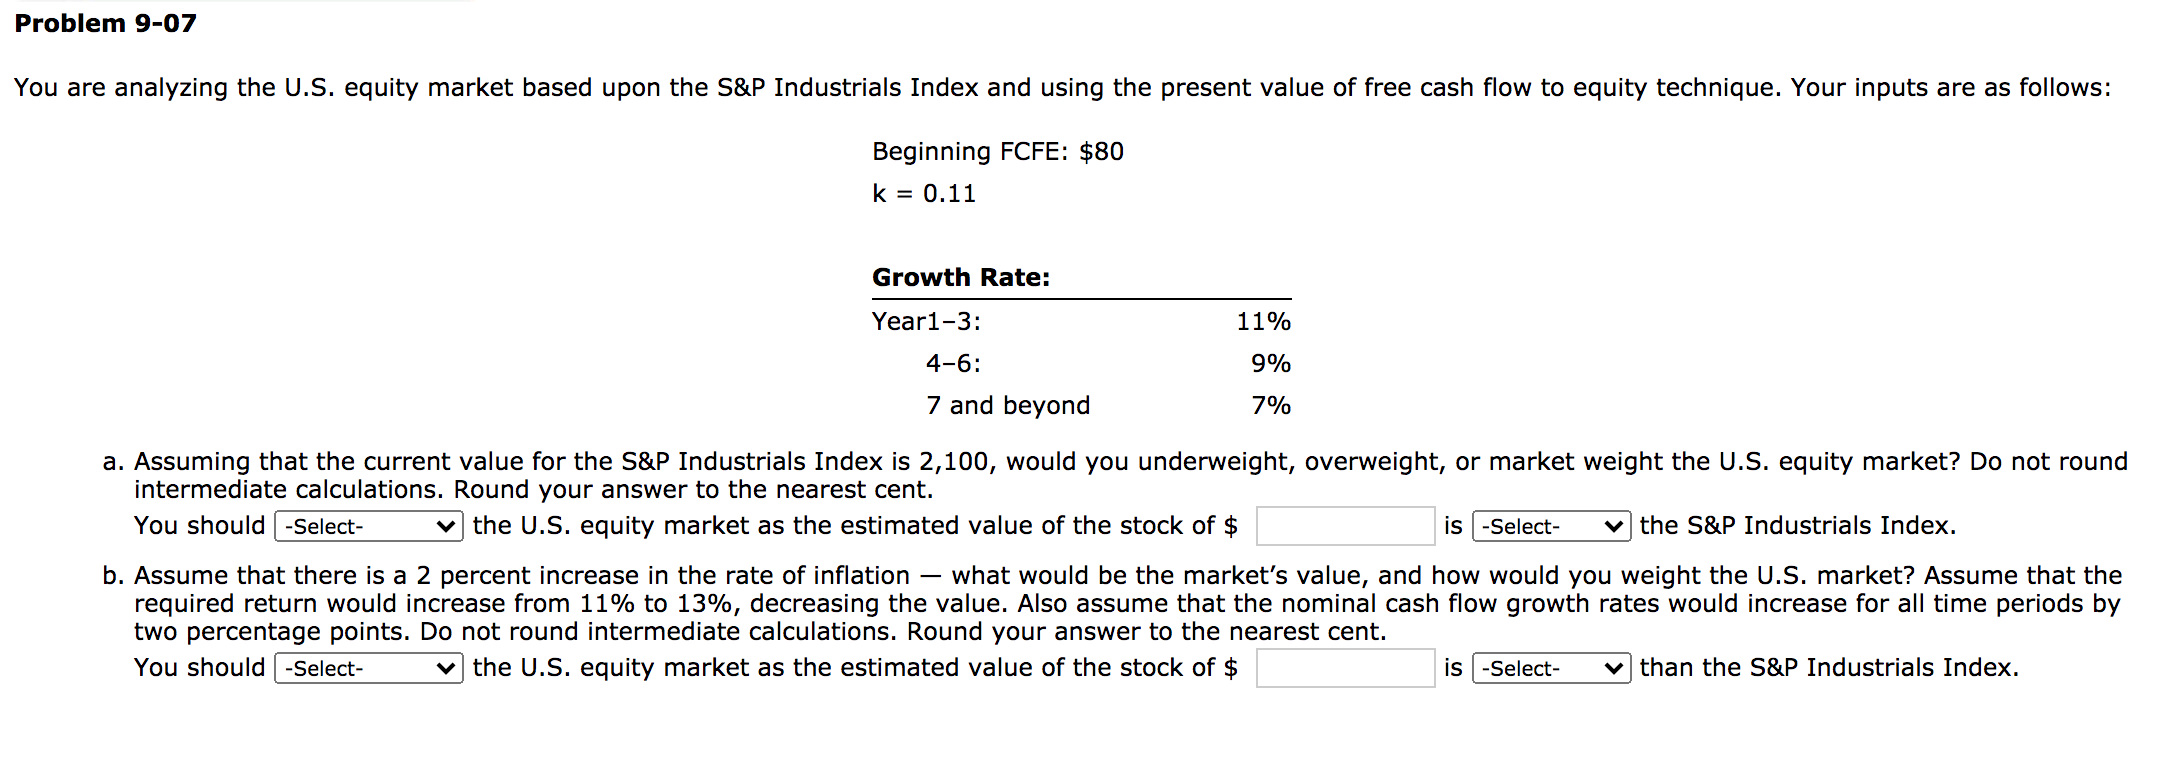
Task: Click the Growth Rate table header
Action: pos(960,277)
